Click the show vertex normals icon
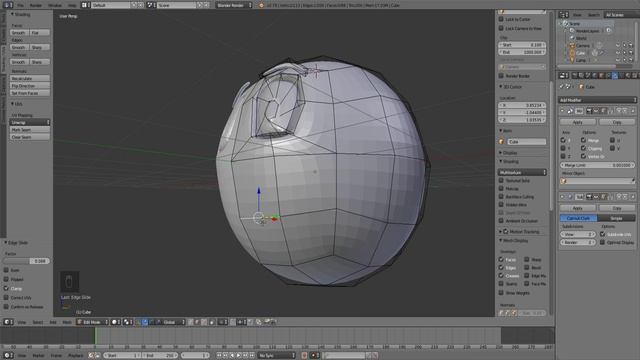The width and height of the screenshot is (640, 360). 502,313
